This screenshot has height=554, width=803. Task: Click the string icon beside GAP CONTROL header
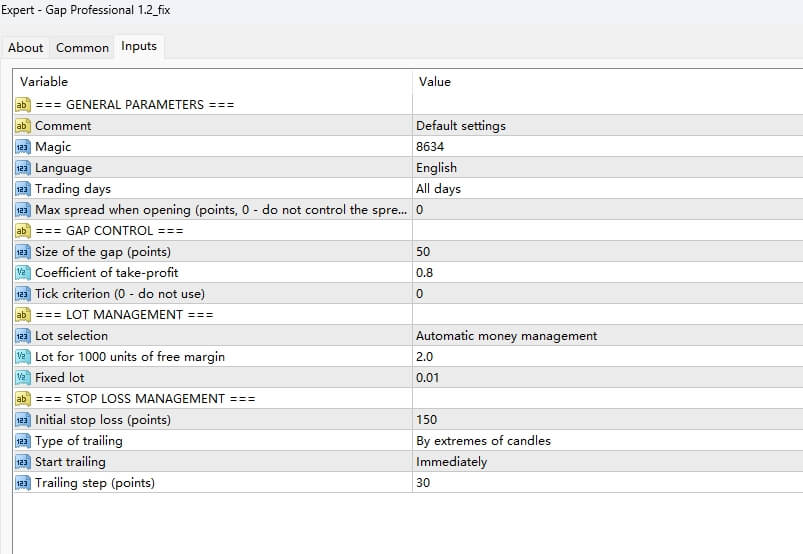coord(23,231)
